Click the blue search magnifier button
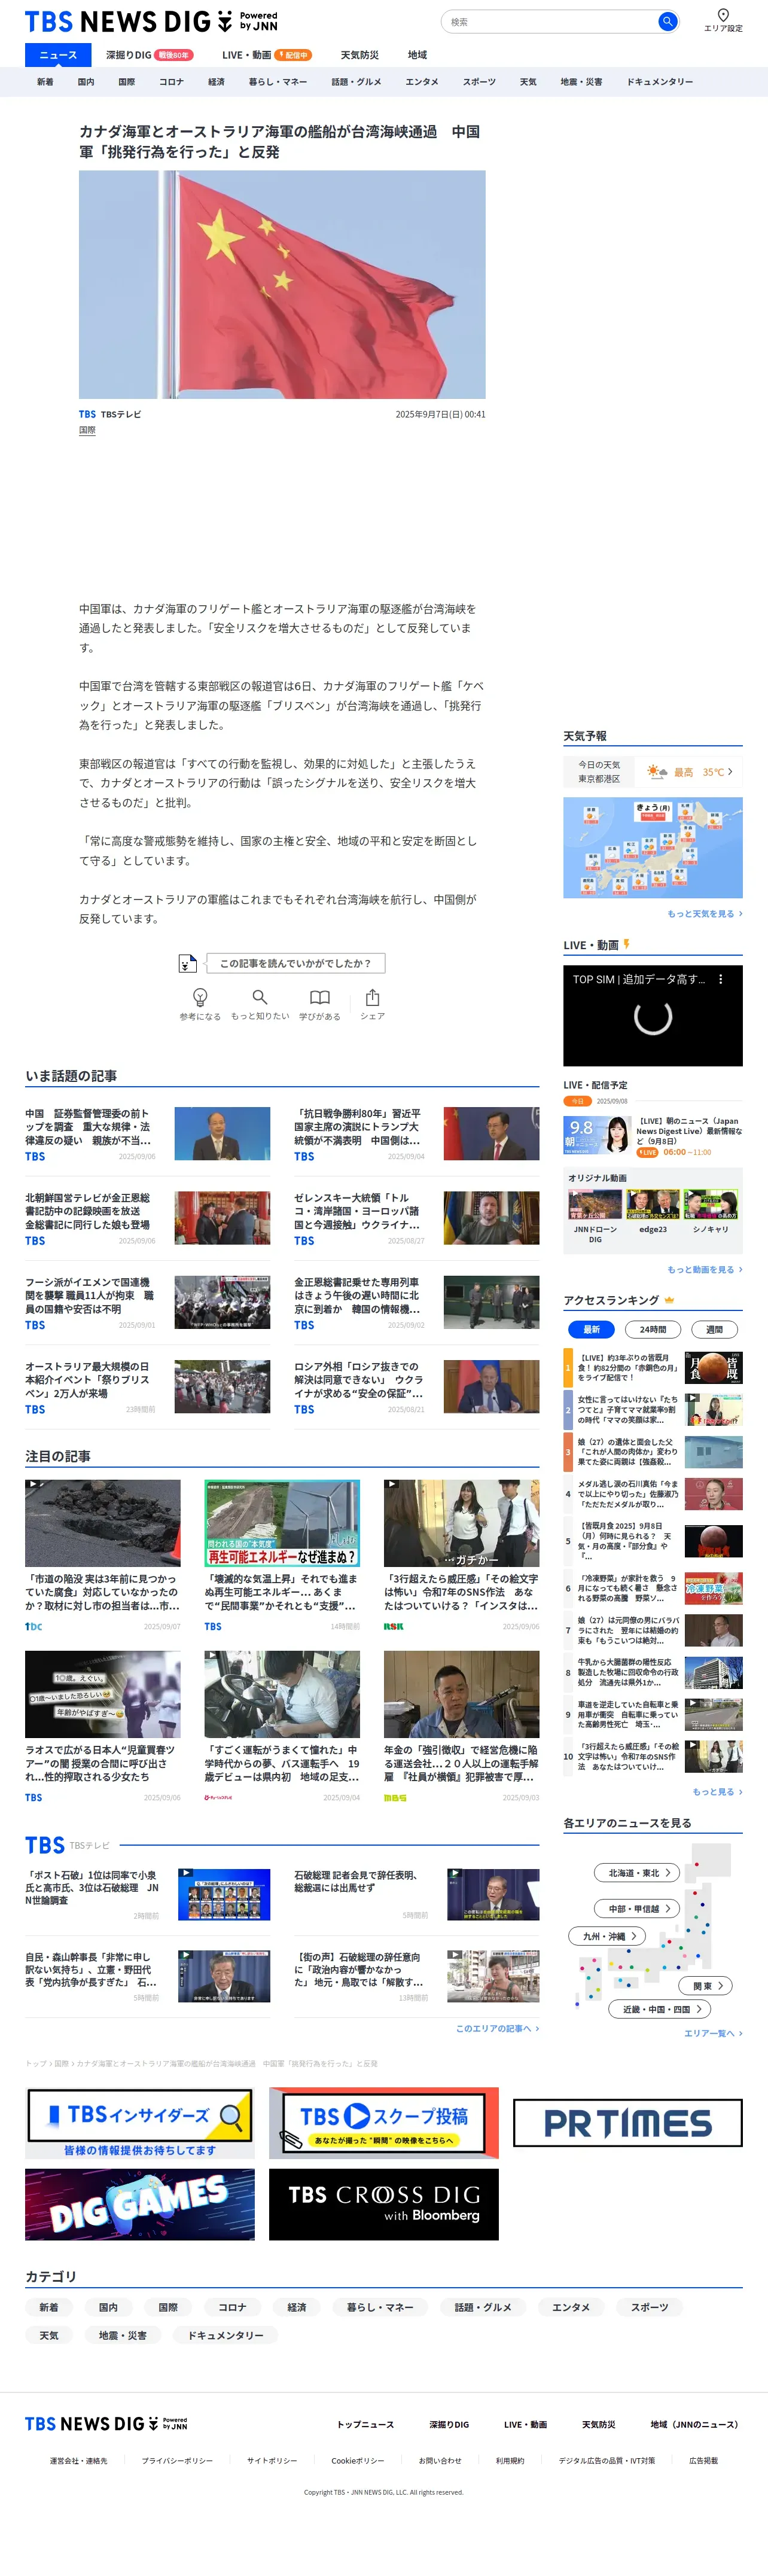Image resolution: width=768 pixels, height=2576 pixels. tap(667, 21)
